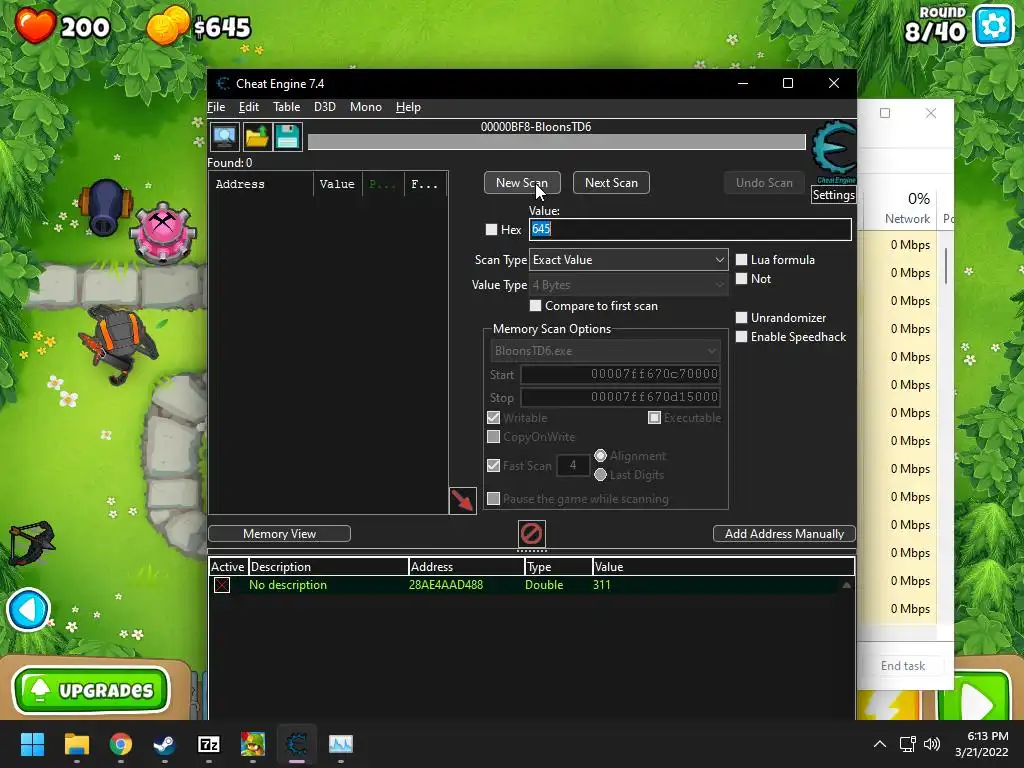This screenshot has width=1024, height=768.
Task: Open Cheat Engine Settings
Action: [833, 195]
